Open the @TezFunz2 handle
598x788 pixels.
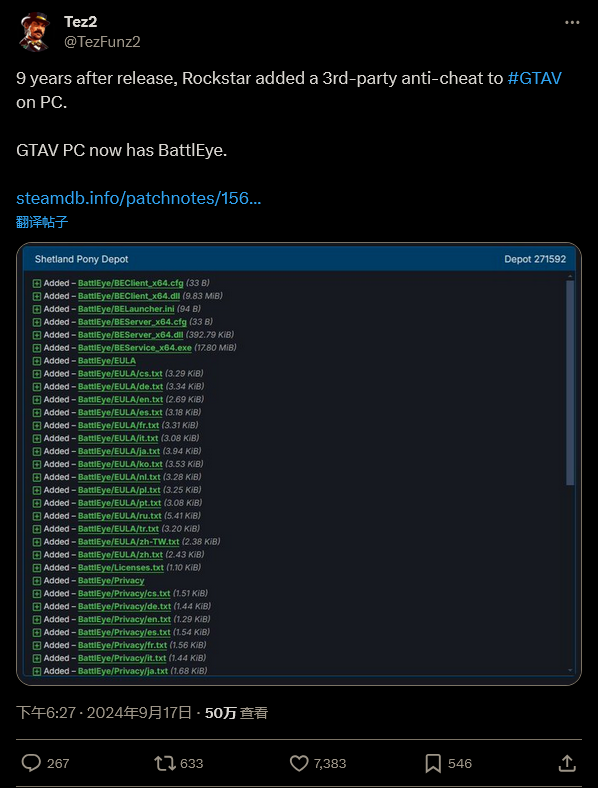102,42
